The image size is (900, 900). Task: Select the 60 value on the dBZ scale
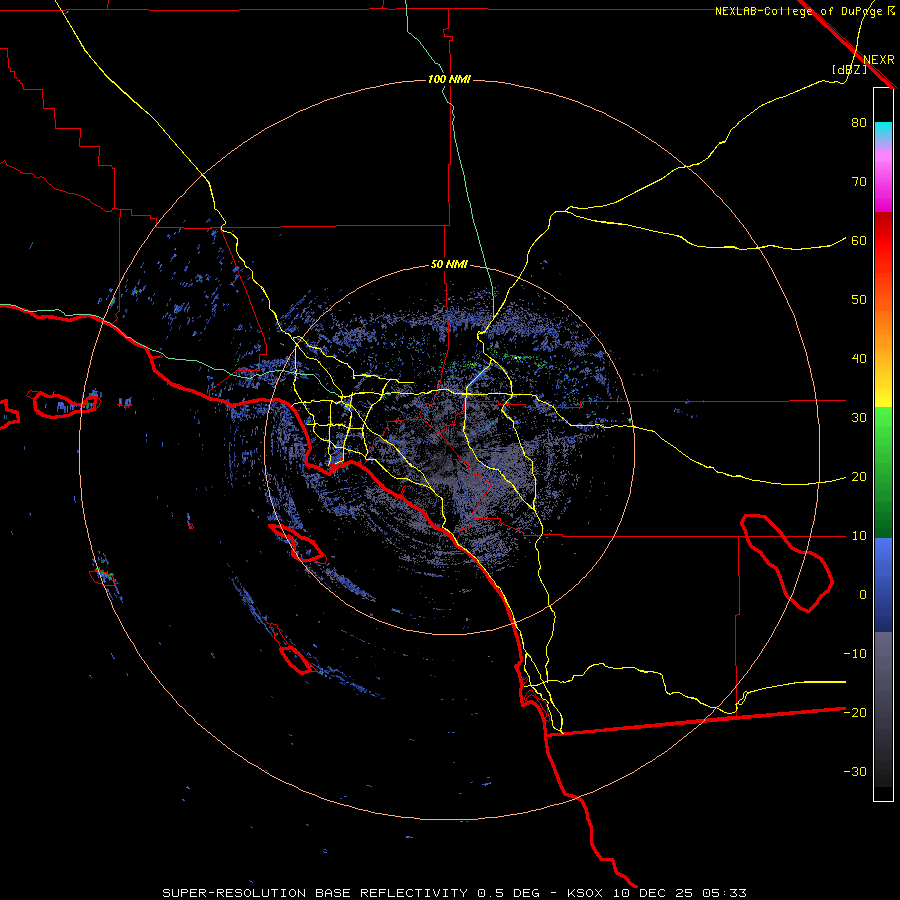(x=859, y=241)
